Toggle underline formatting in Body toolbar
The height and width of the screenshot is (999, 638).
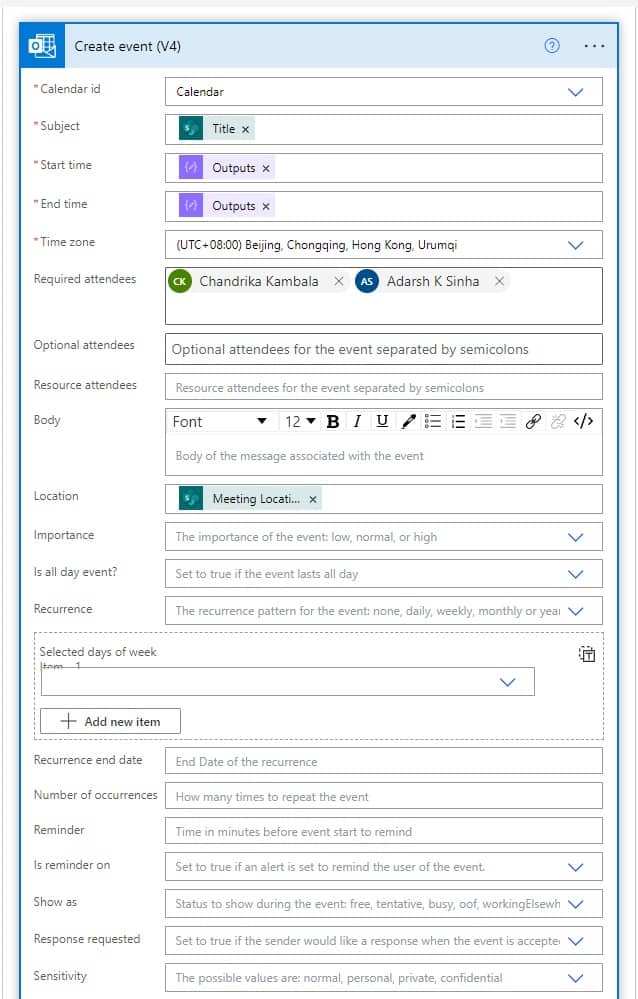pos(382,422)
